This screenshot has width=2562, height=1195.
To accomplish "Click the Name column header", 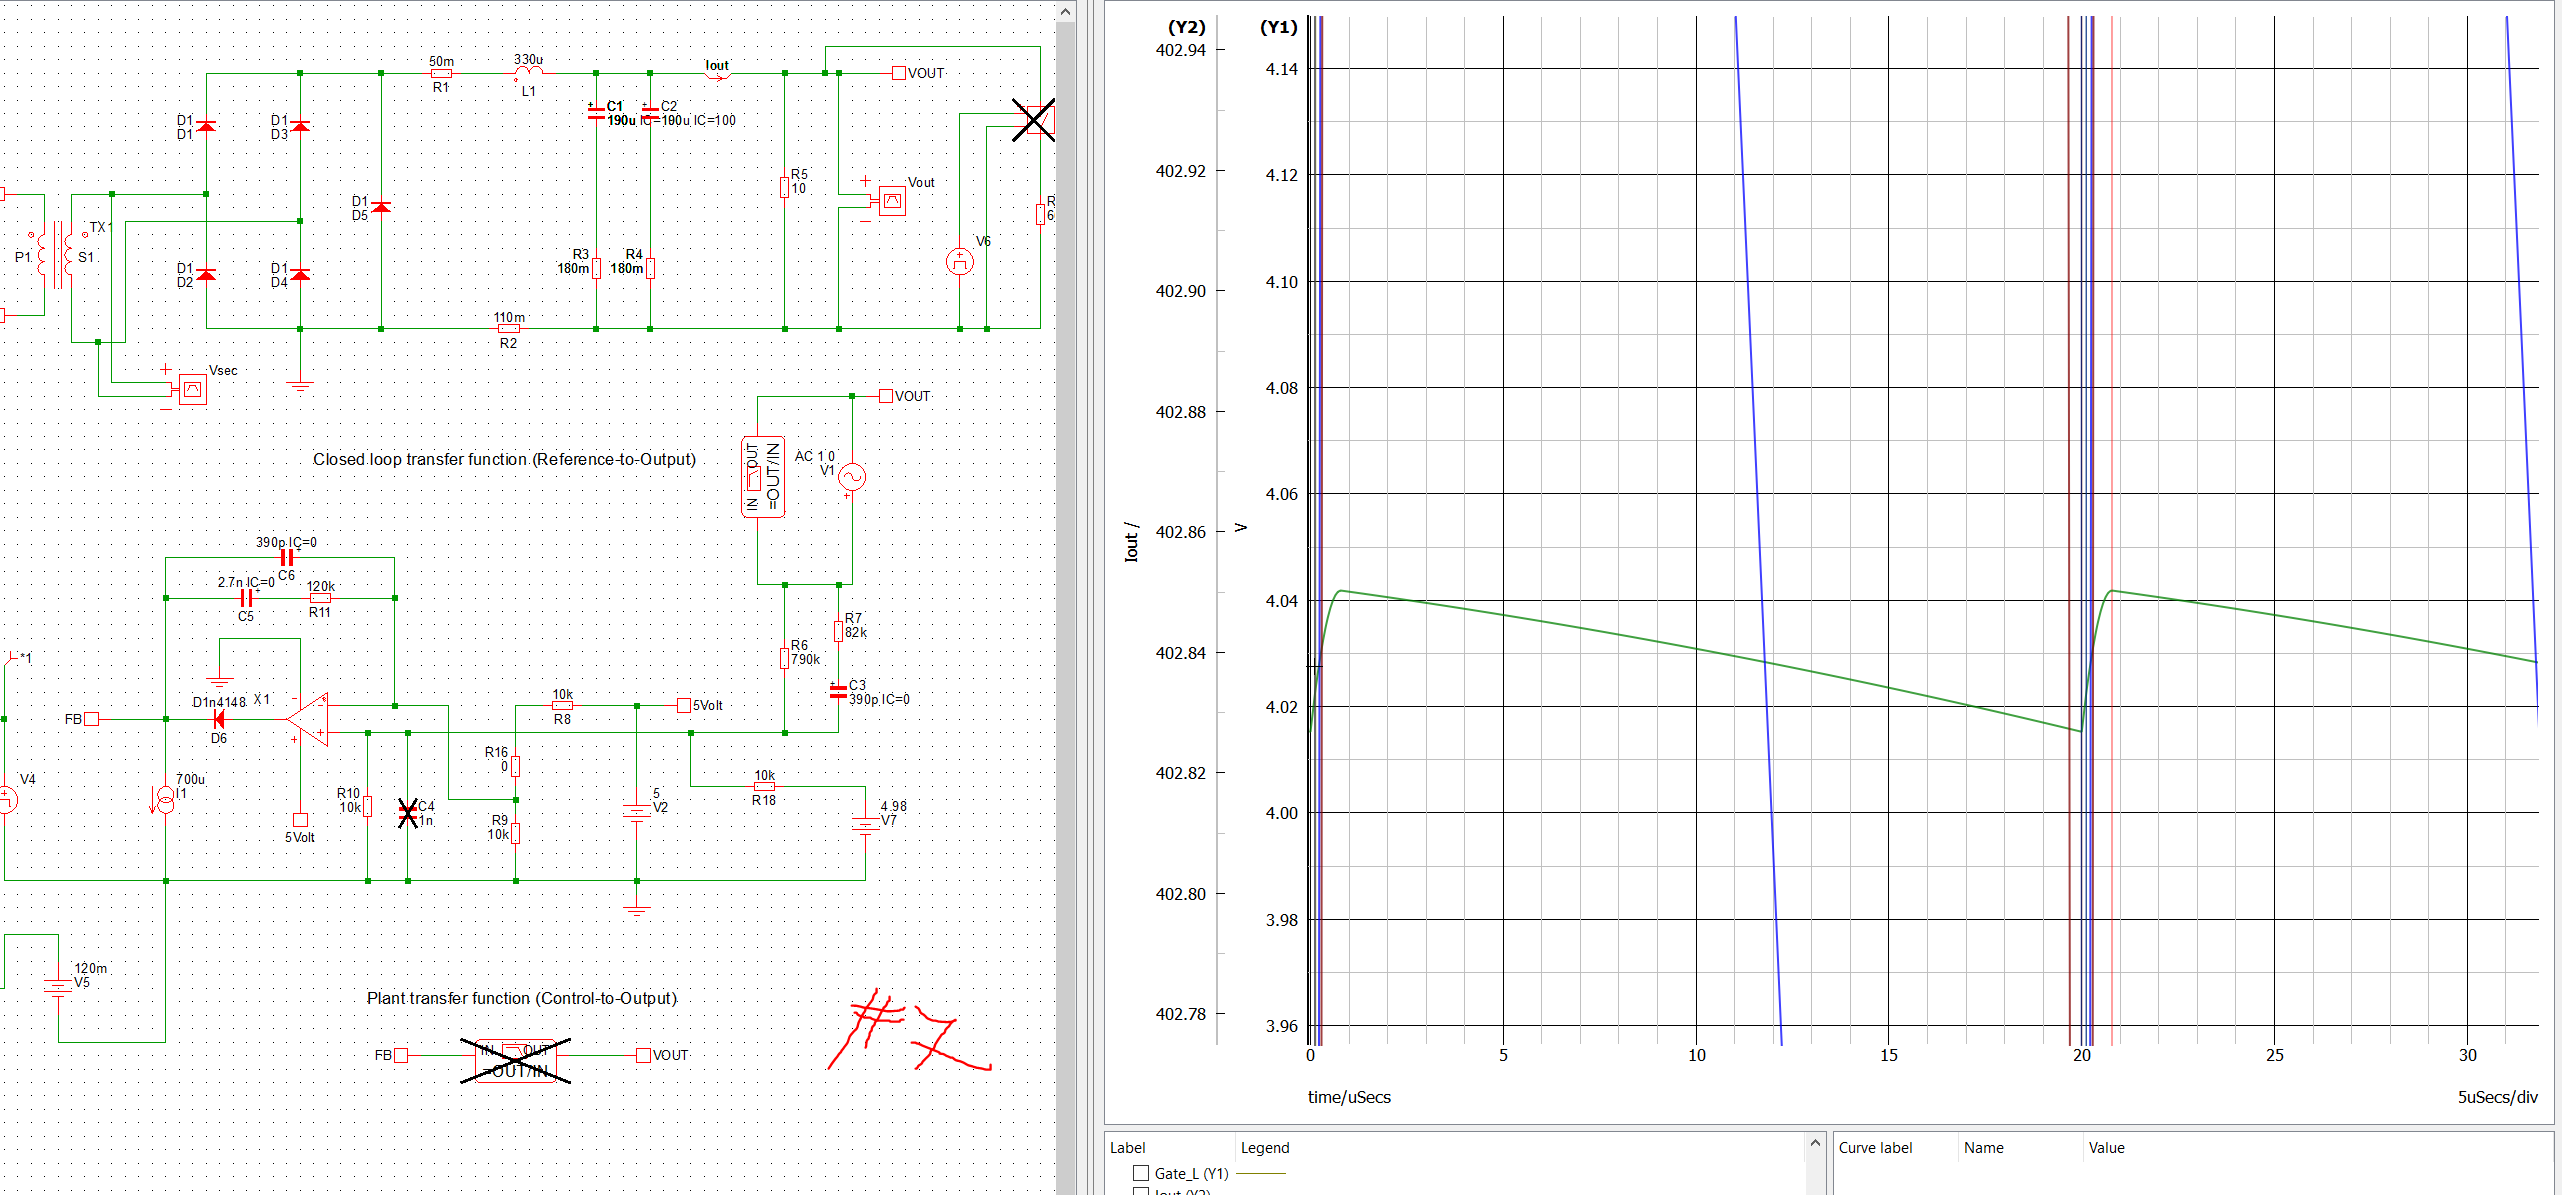I will tap(1984, 1148).
